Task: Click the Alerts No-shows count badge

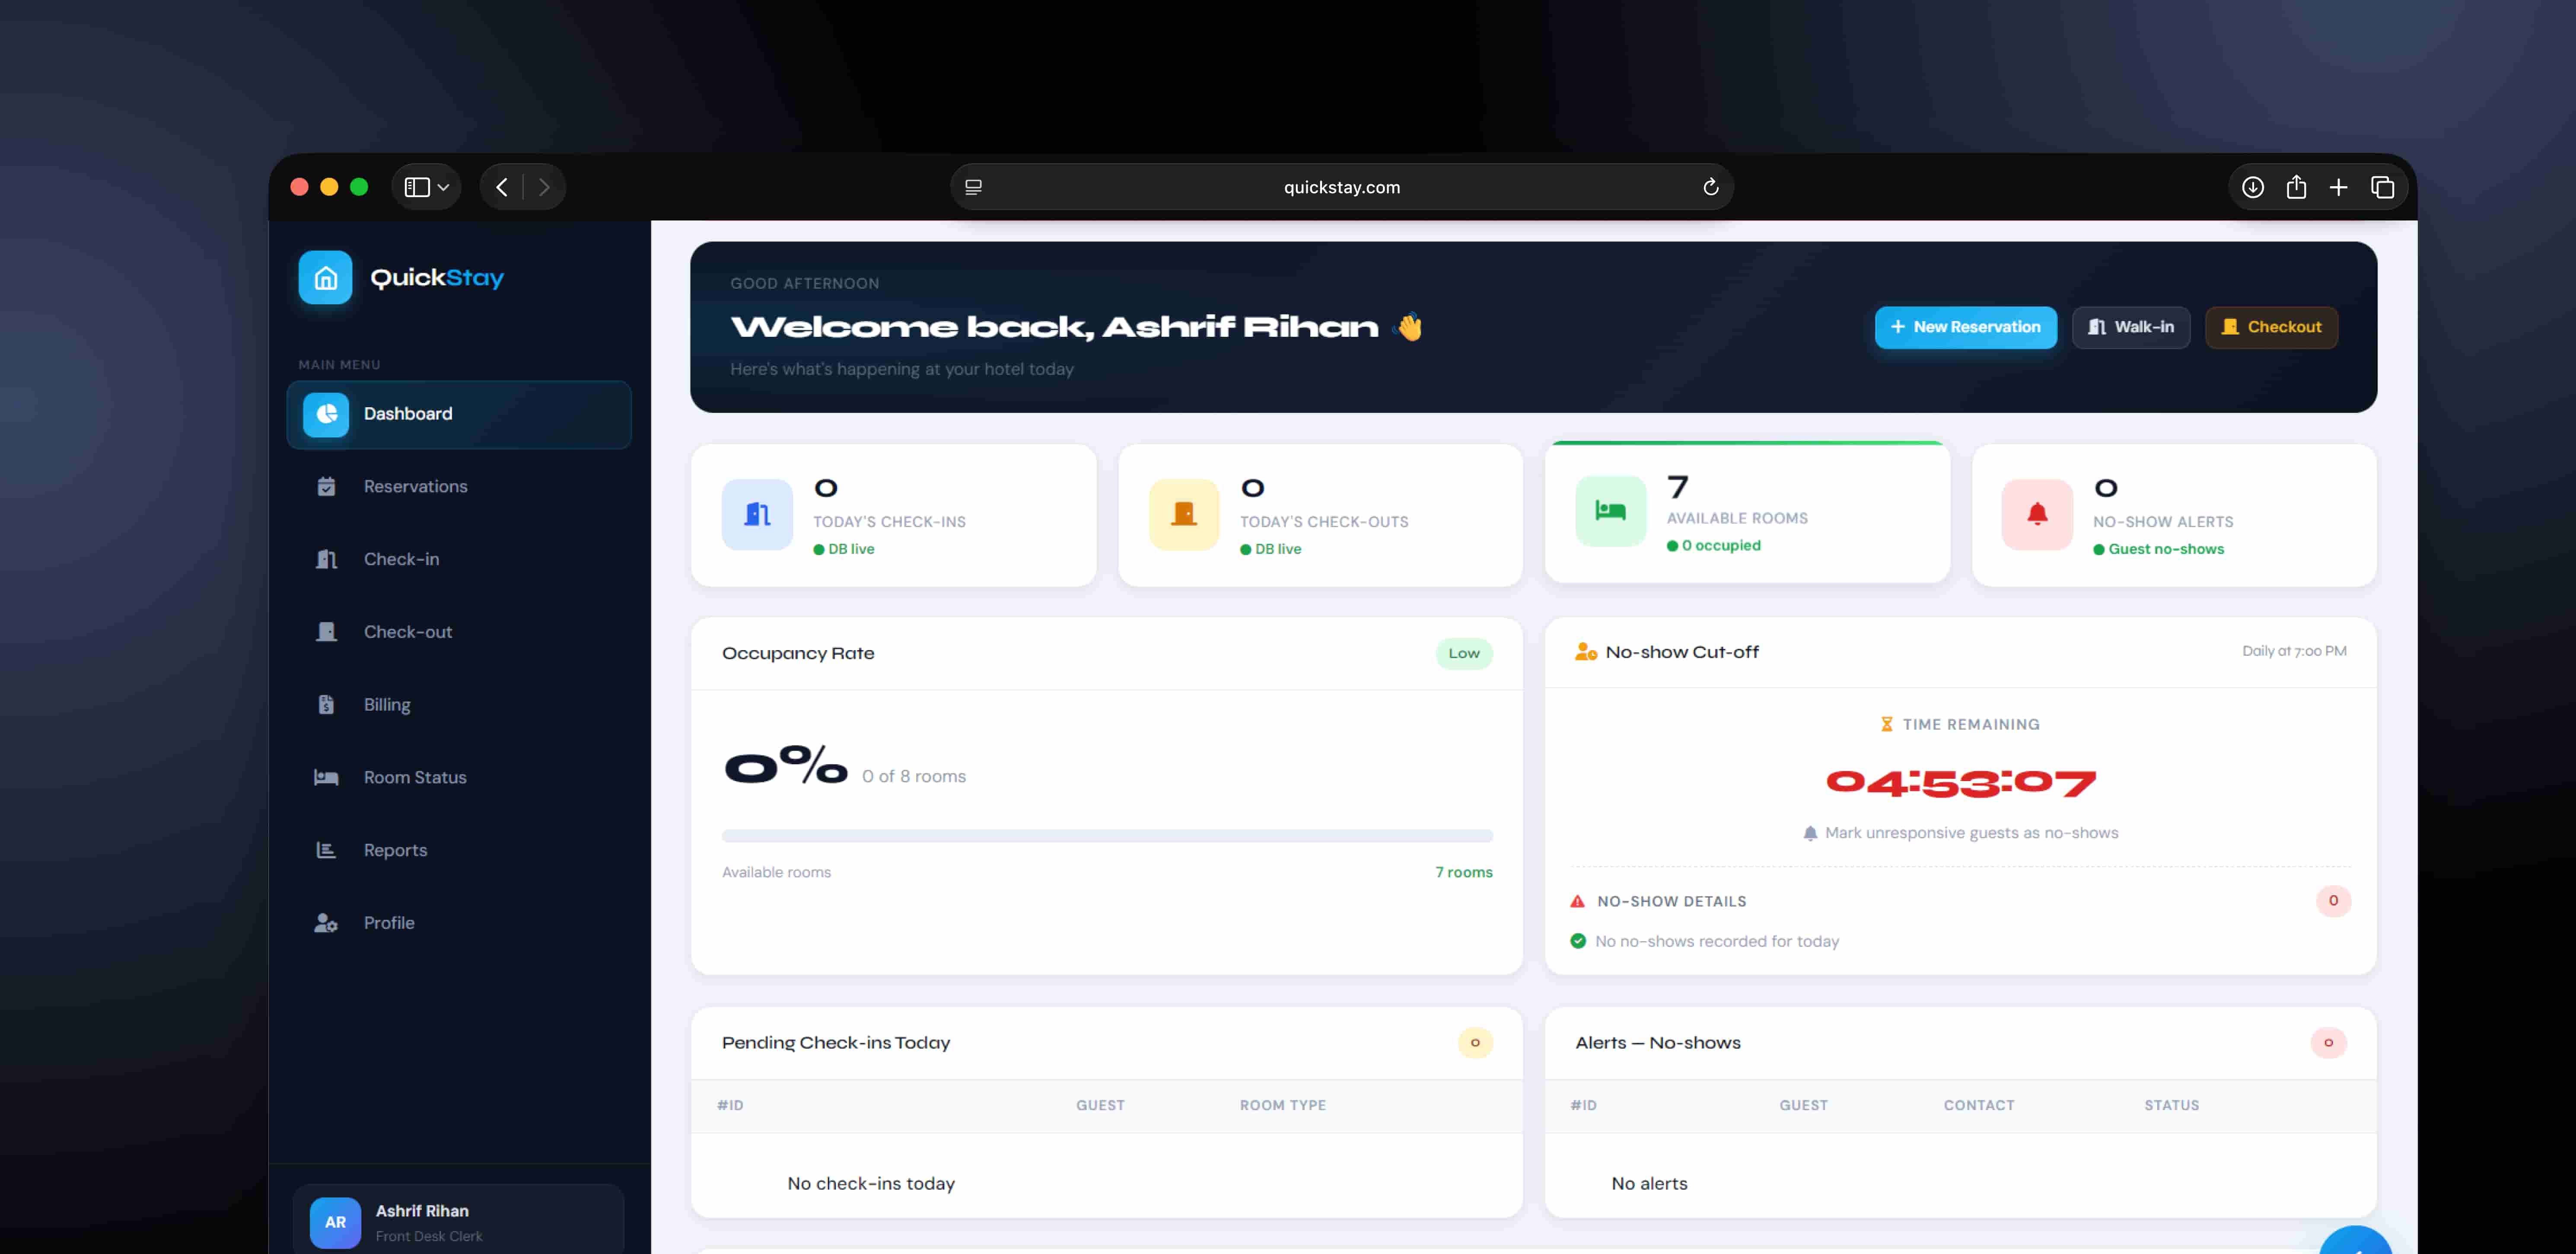Action: point(2328,1043)
